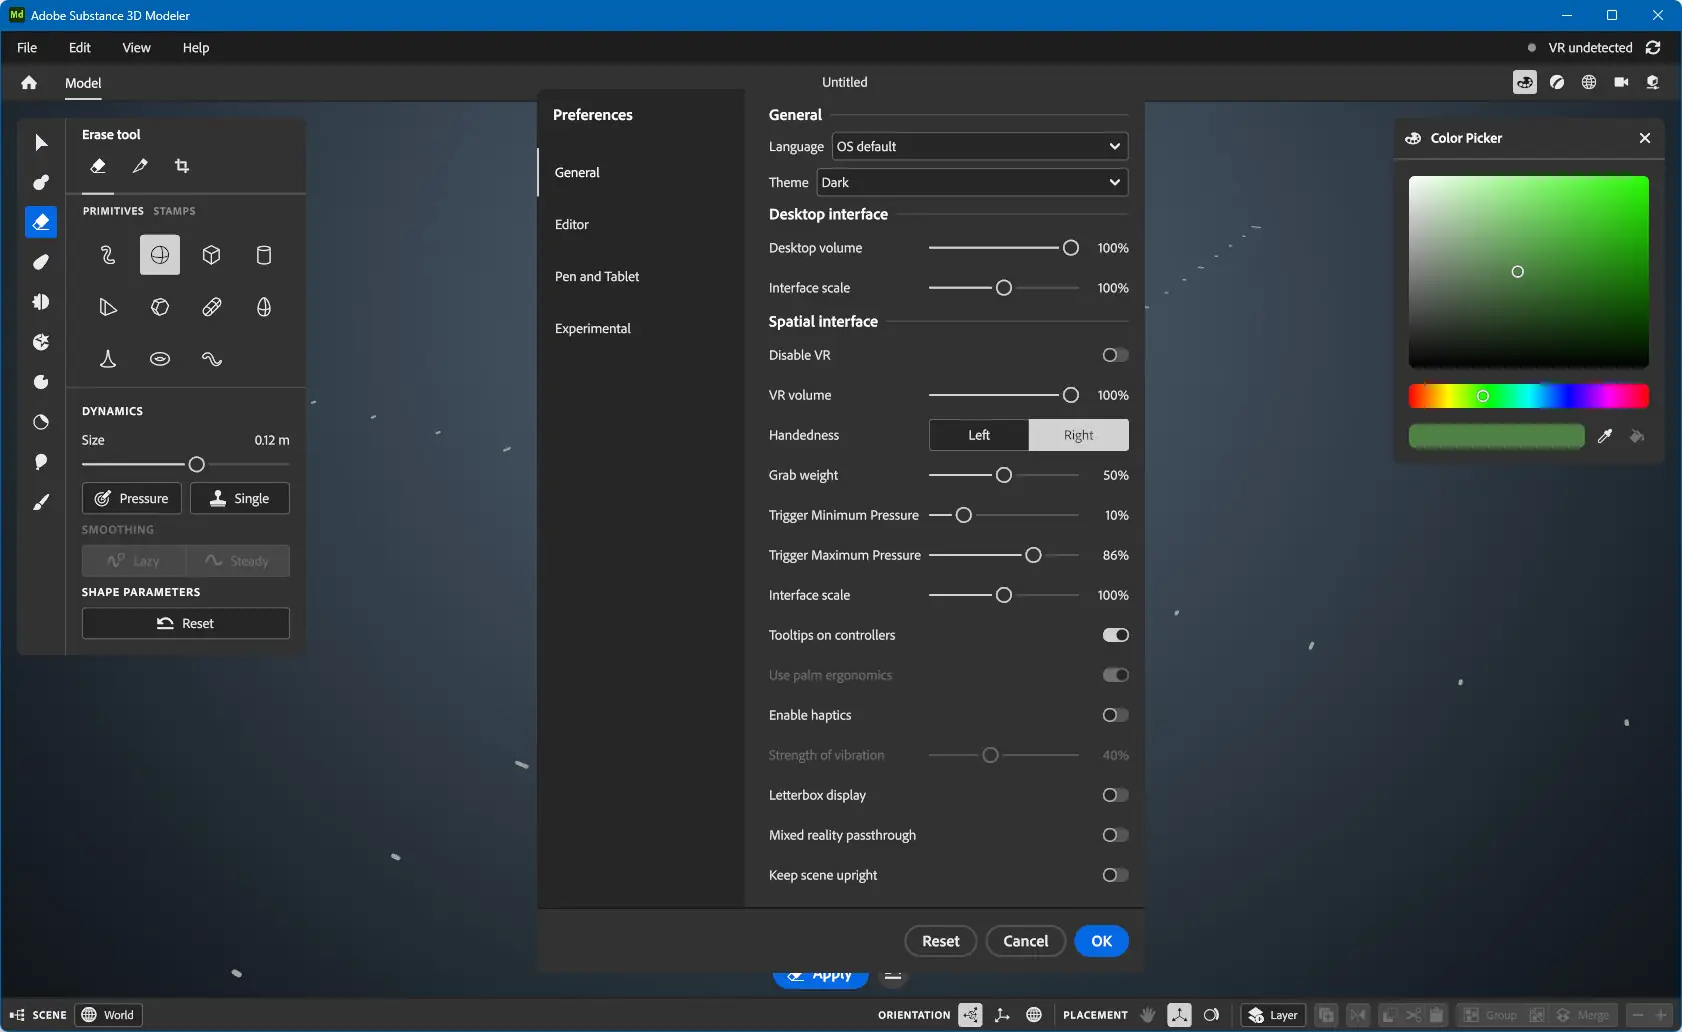Cancel the Preferences dialog
Screen dimensions: 1682x1032
coord(1025,941)
